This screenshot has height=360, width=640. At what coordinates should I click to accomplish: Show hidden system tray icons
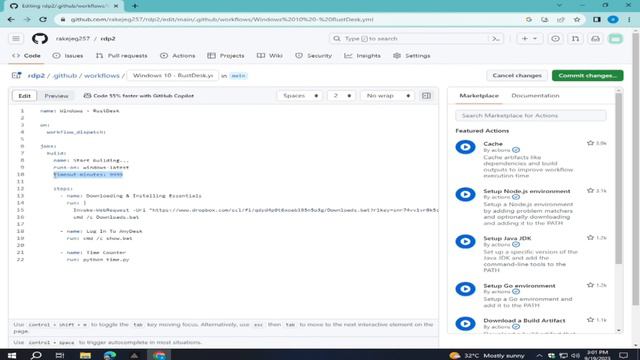(x=539, y=356)
